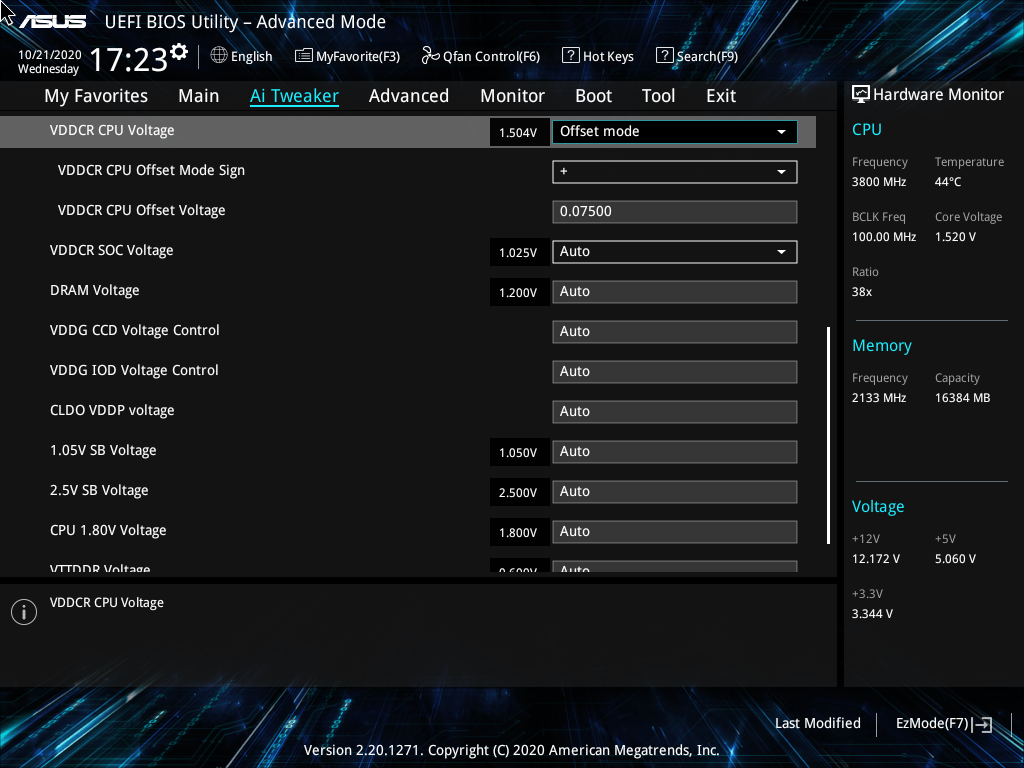Select VDDCR CPU Voltage row label
The height and width of the screenshot is (768, 1024).
[112, 131]
